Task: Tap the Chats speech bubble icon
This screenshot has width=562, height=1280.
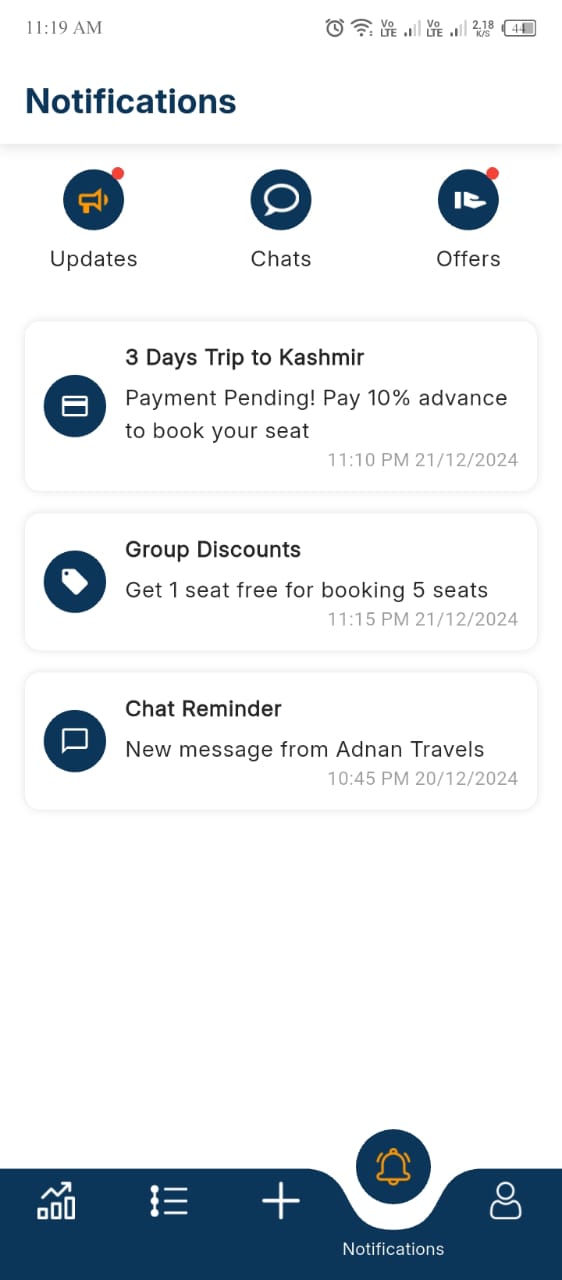Action: (281, 200)
